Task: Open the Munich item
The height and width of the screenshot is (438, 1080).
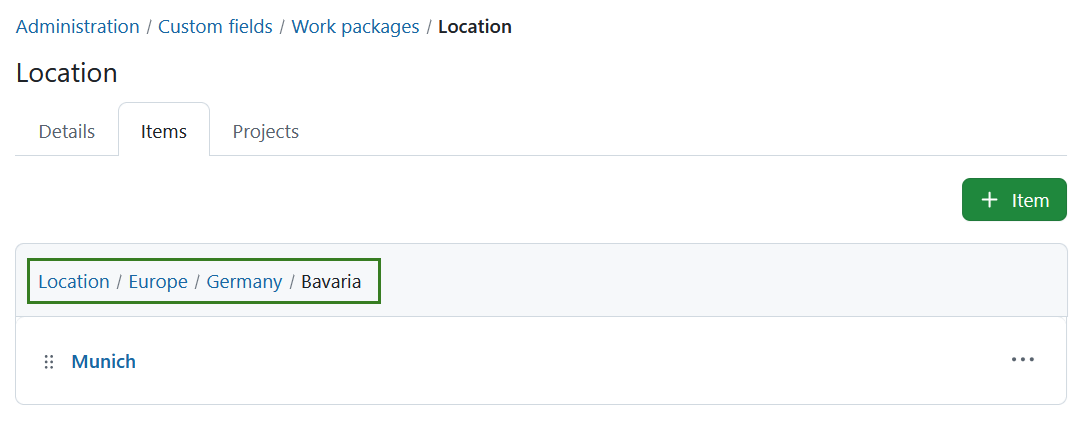Action: [103, 362]
